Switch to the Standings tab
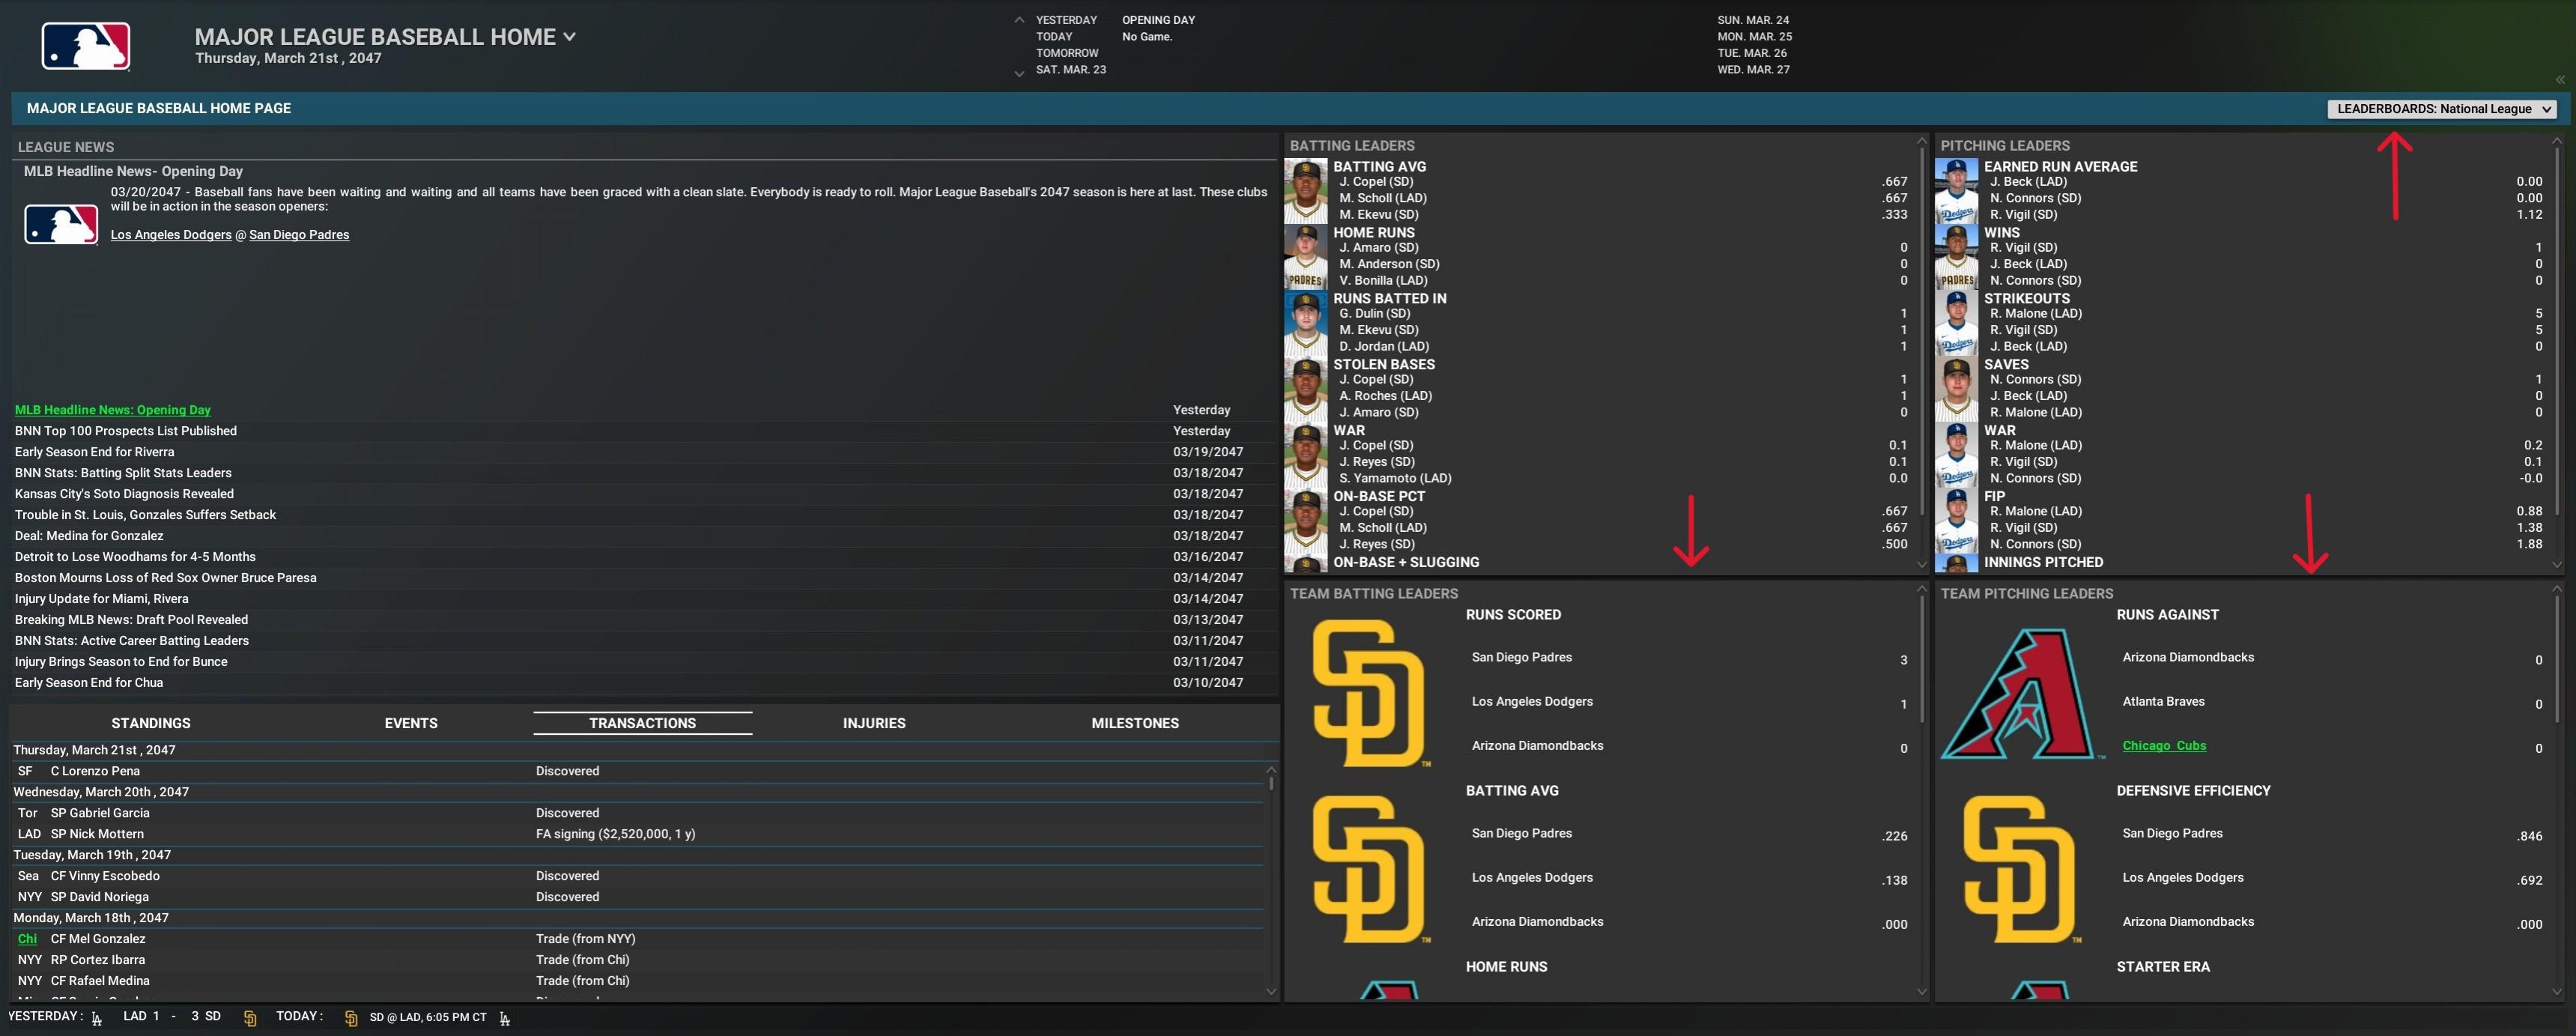 pos(151,723)
